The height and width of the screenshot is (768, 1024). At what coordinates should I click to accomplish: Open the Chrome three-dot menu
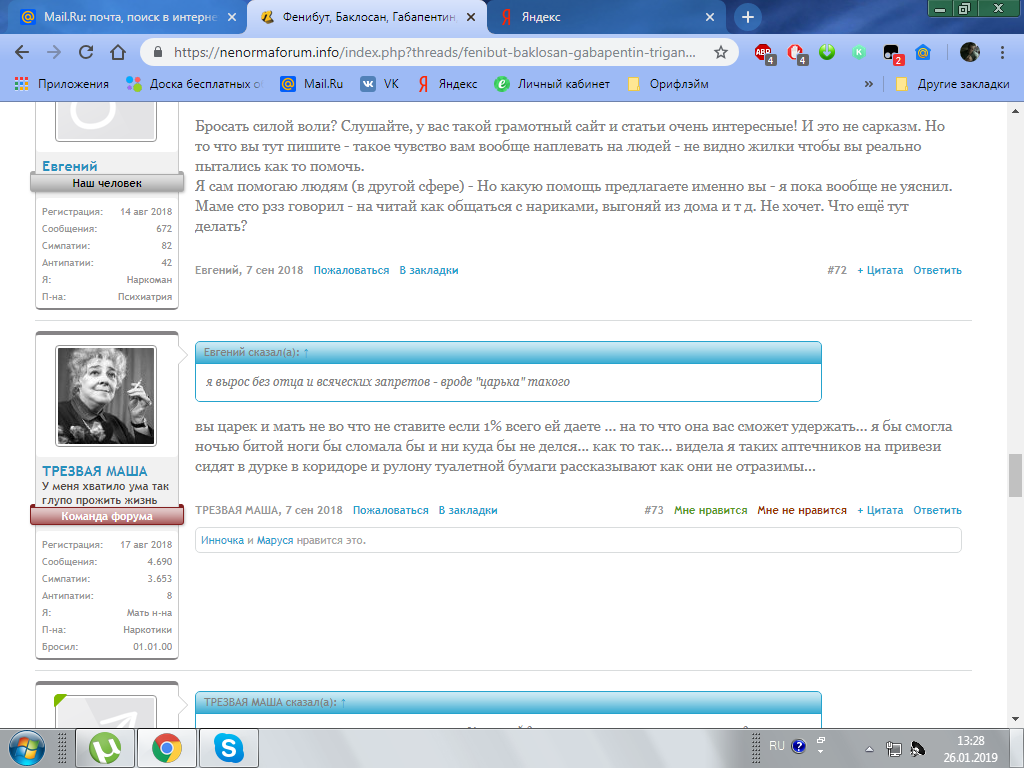point(1002,52)
